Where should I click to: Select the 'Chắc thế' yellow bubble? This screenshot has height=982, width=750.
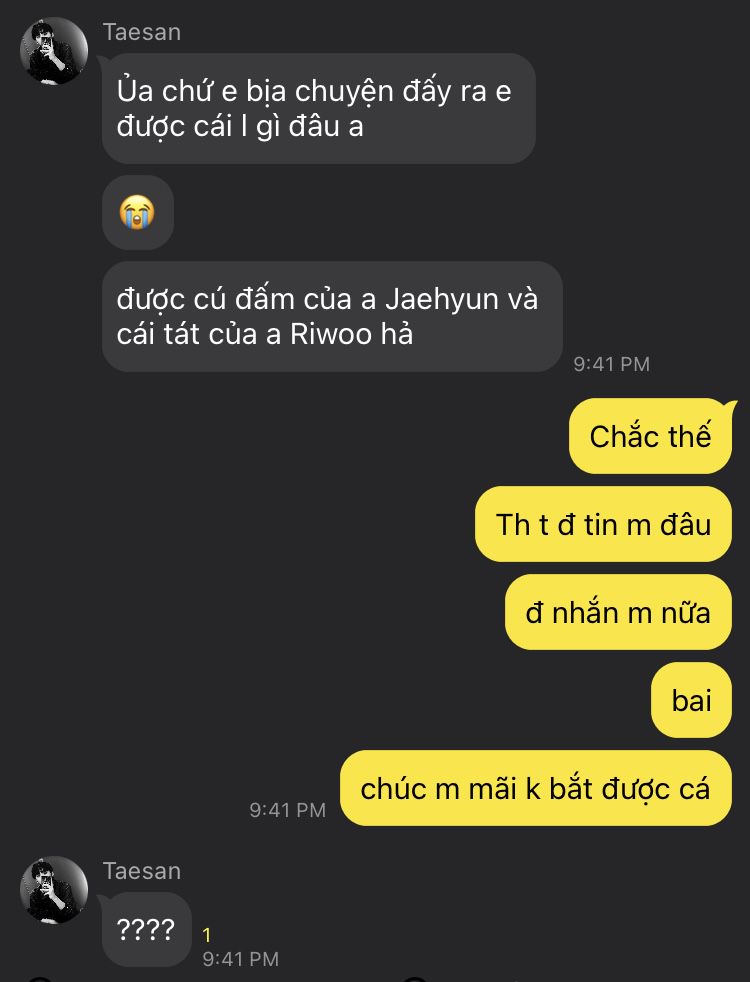click(x=650, y=436)
